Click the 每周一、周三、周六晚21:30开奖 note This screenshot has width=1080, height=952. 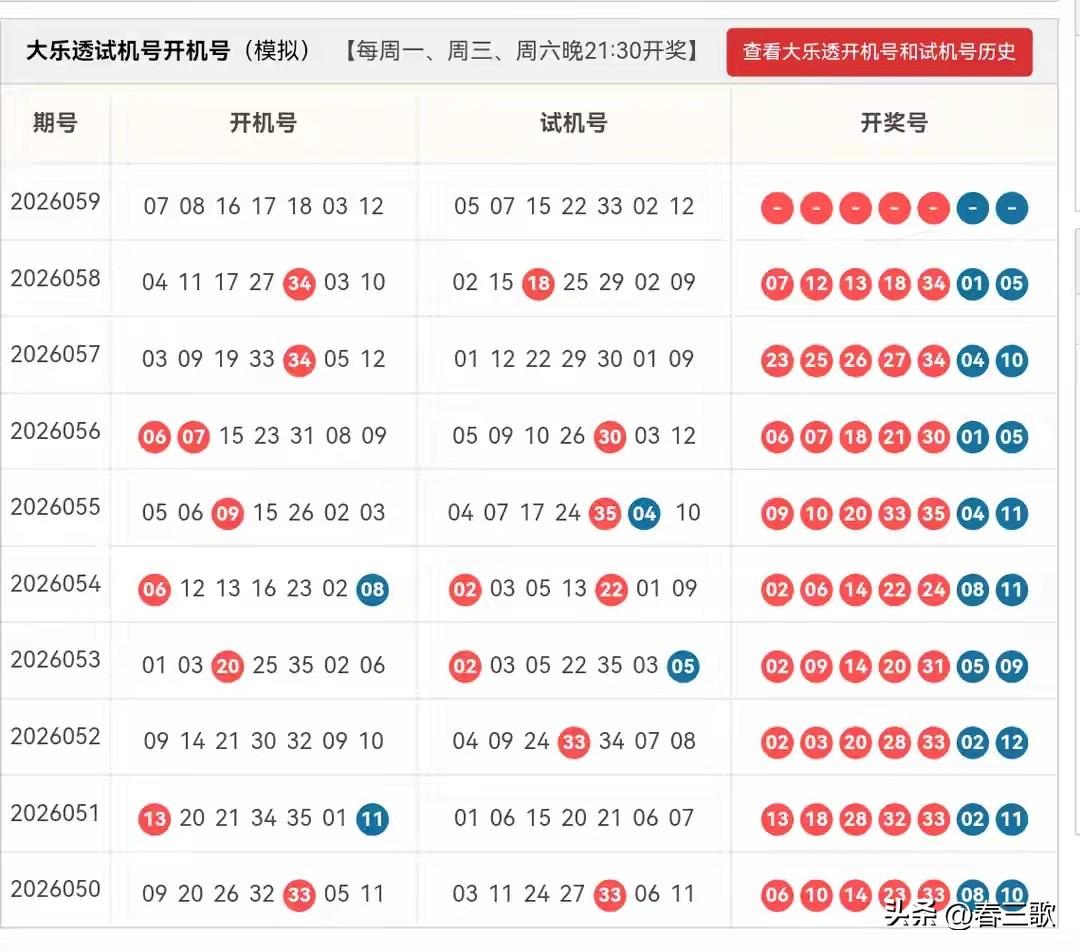pyautogui.click(x=521, y=50)
